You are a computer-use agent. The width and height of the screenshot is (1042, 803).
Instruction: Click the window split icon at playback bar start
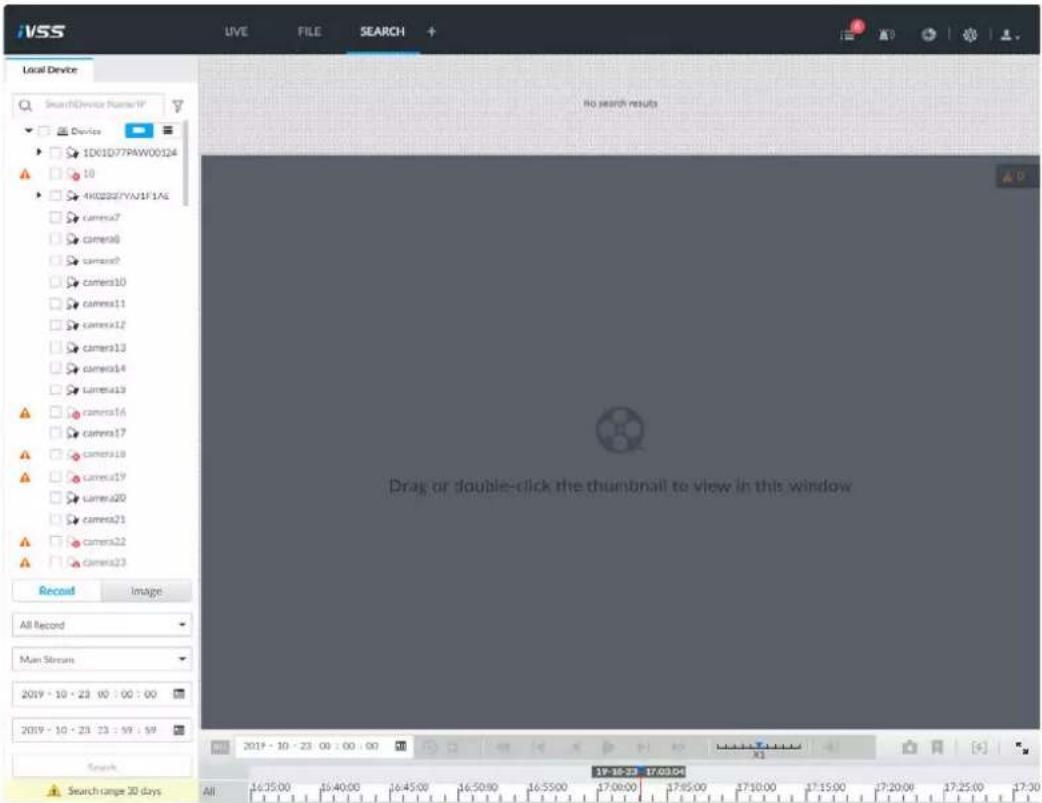(220, 747)
